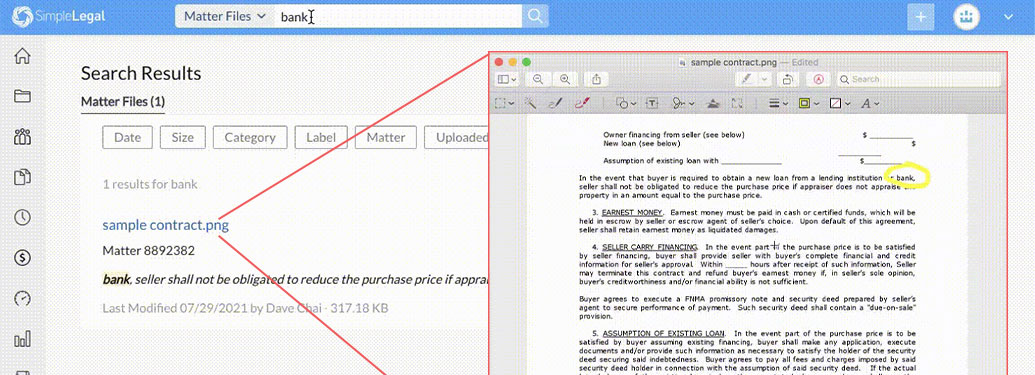This screenshot has height=375, width=1035.
Task: Expand the user profile chevron
Action: tap(1007, 17)
